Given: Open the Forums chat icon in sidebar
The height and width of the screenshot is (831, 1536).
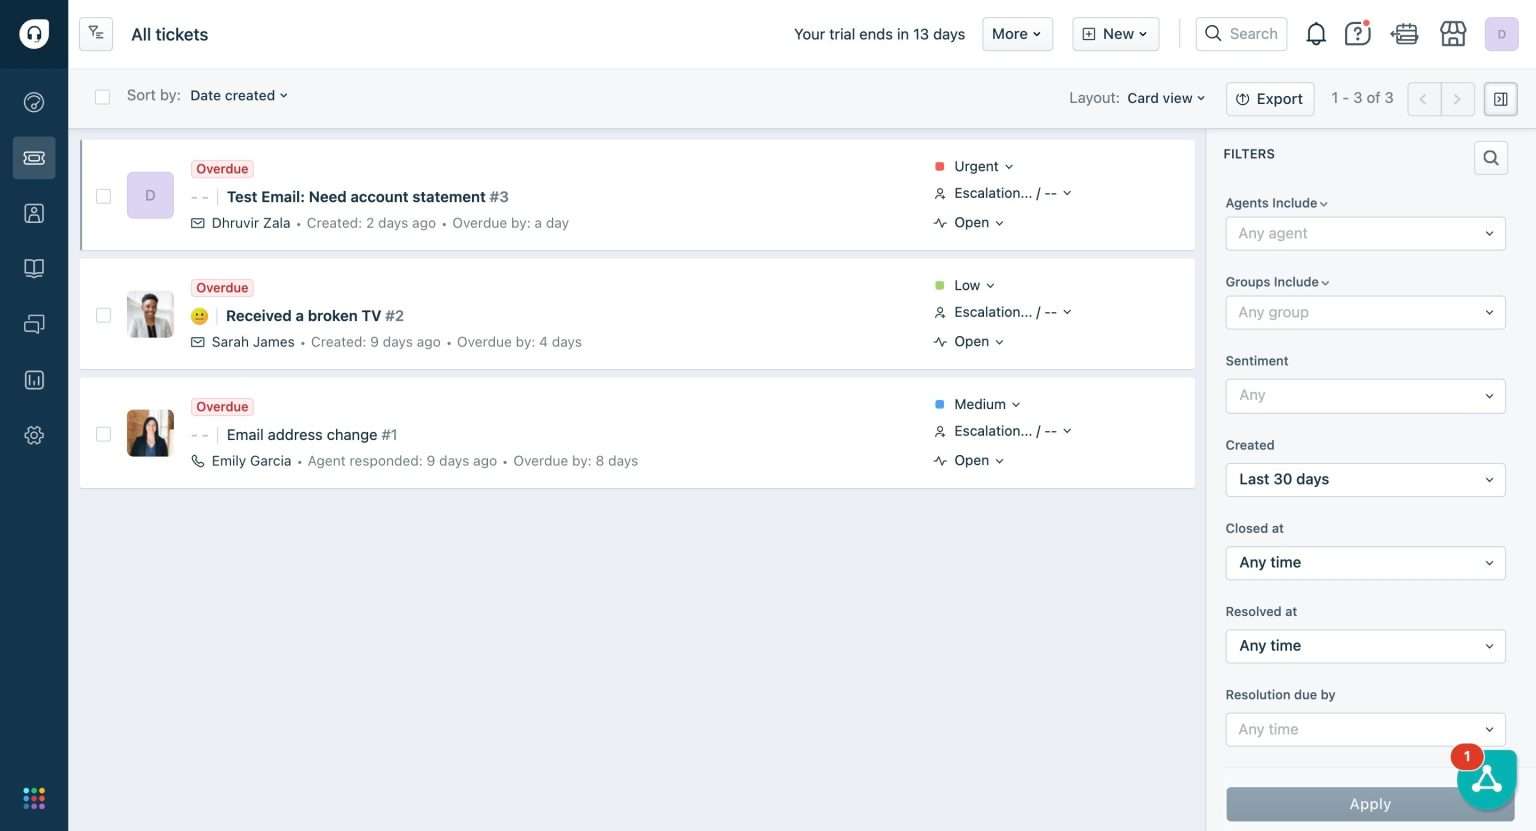Looking at the screenshot, I should point(34,323).
